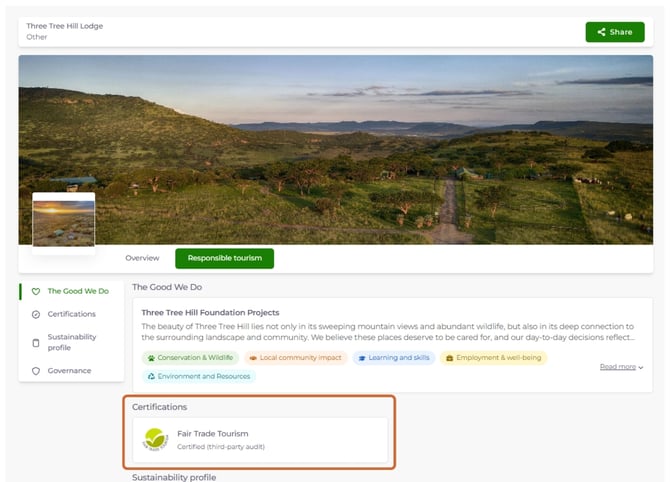Image resolution: width=670 pixels, height=482 pixels.
Task: Click the briefcase icon in Employment tag
Action: 449,358
